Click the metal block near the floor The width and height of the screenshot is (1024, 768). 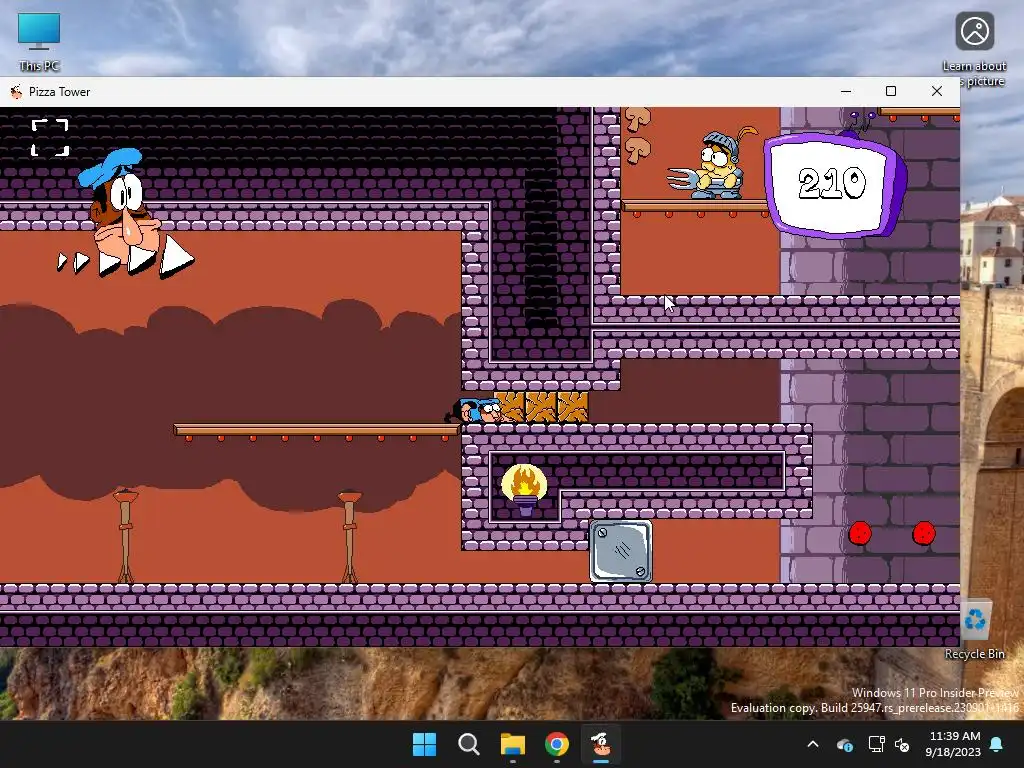pos(620,551)
